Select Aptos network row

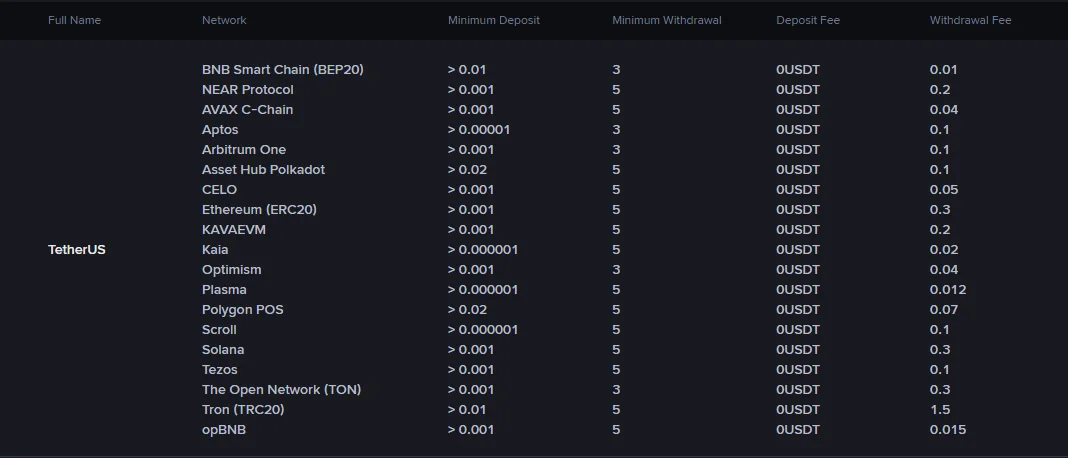pos(220,129)
